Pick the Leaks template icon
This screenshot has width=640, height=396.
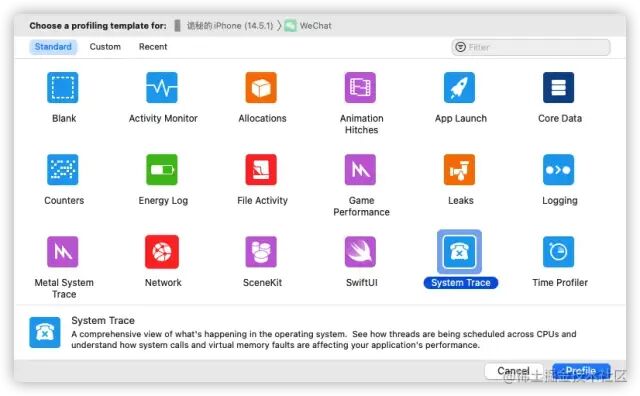pyautogui.click(x=459, y=169)
